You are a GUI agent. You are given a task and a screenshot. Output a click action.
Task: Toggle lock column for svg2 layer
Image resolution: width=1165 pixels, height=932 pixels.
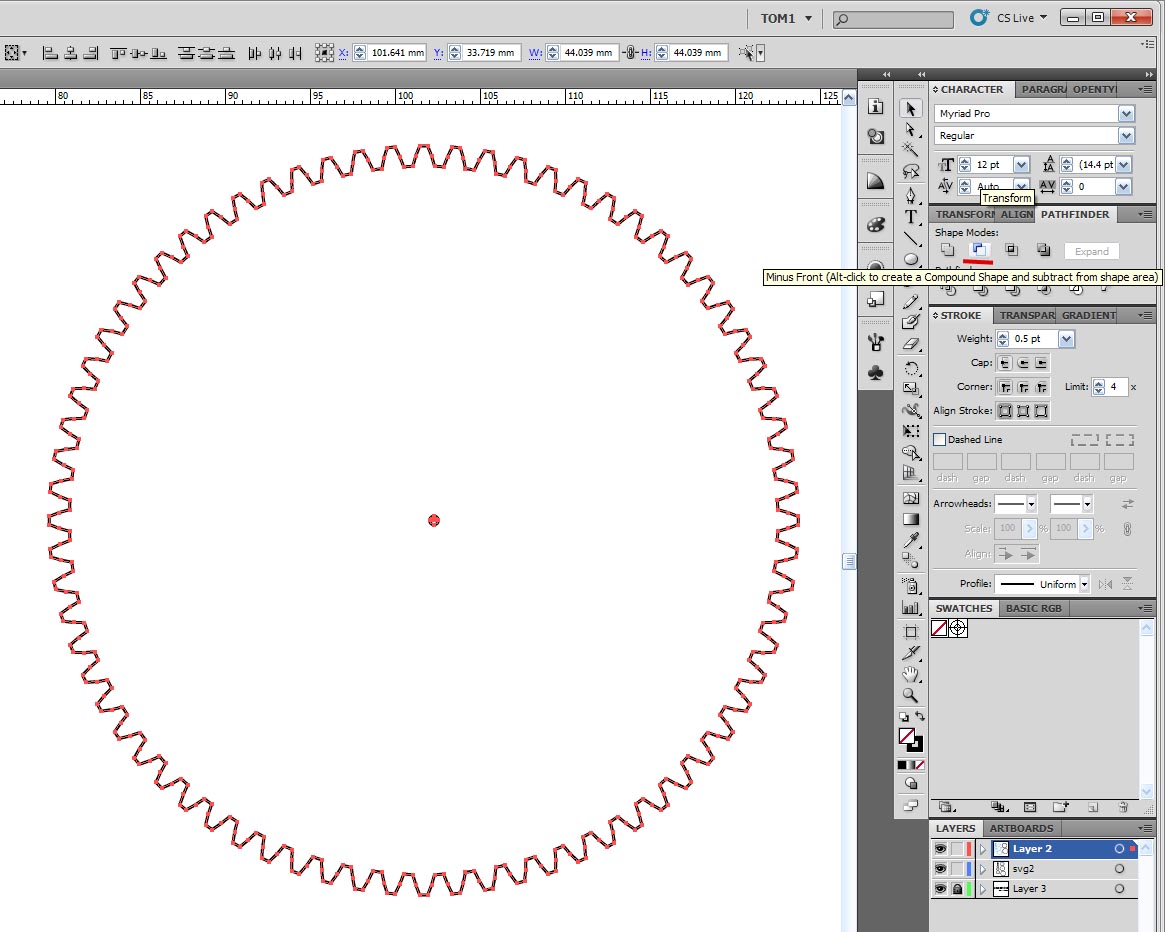[957, 869]
